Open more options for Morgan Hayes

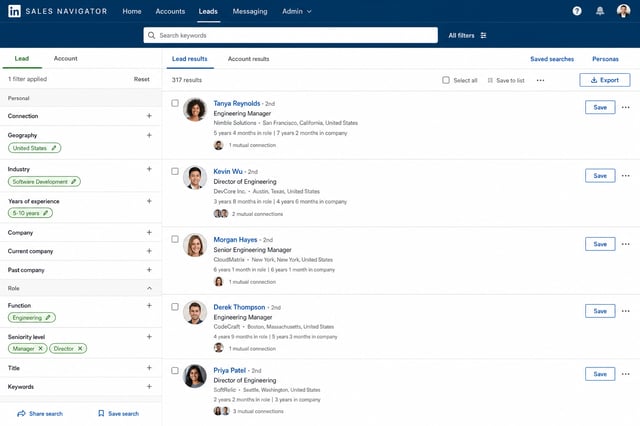point(625,244)
